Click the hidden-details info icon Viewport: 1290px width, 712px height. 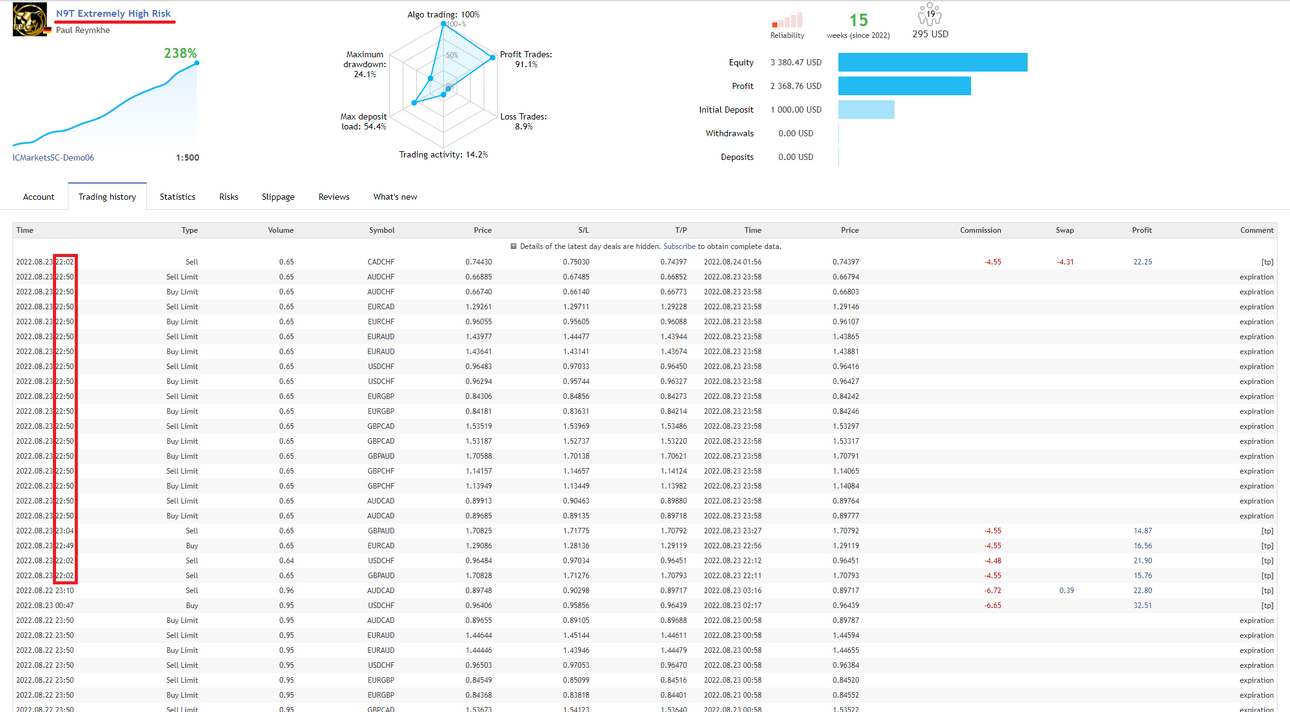pos(514,246)
